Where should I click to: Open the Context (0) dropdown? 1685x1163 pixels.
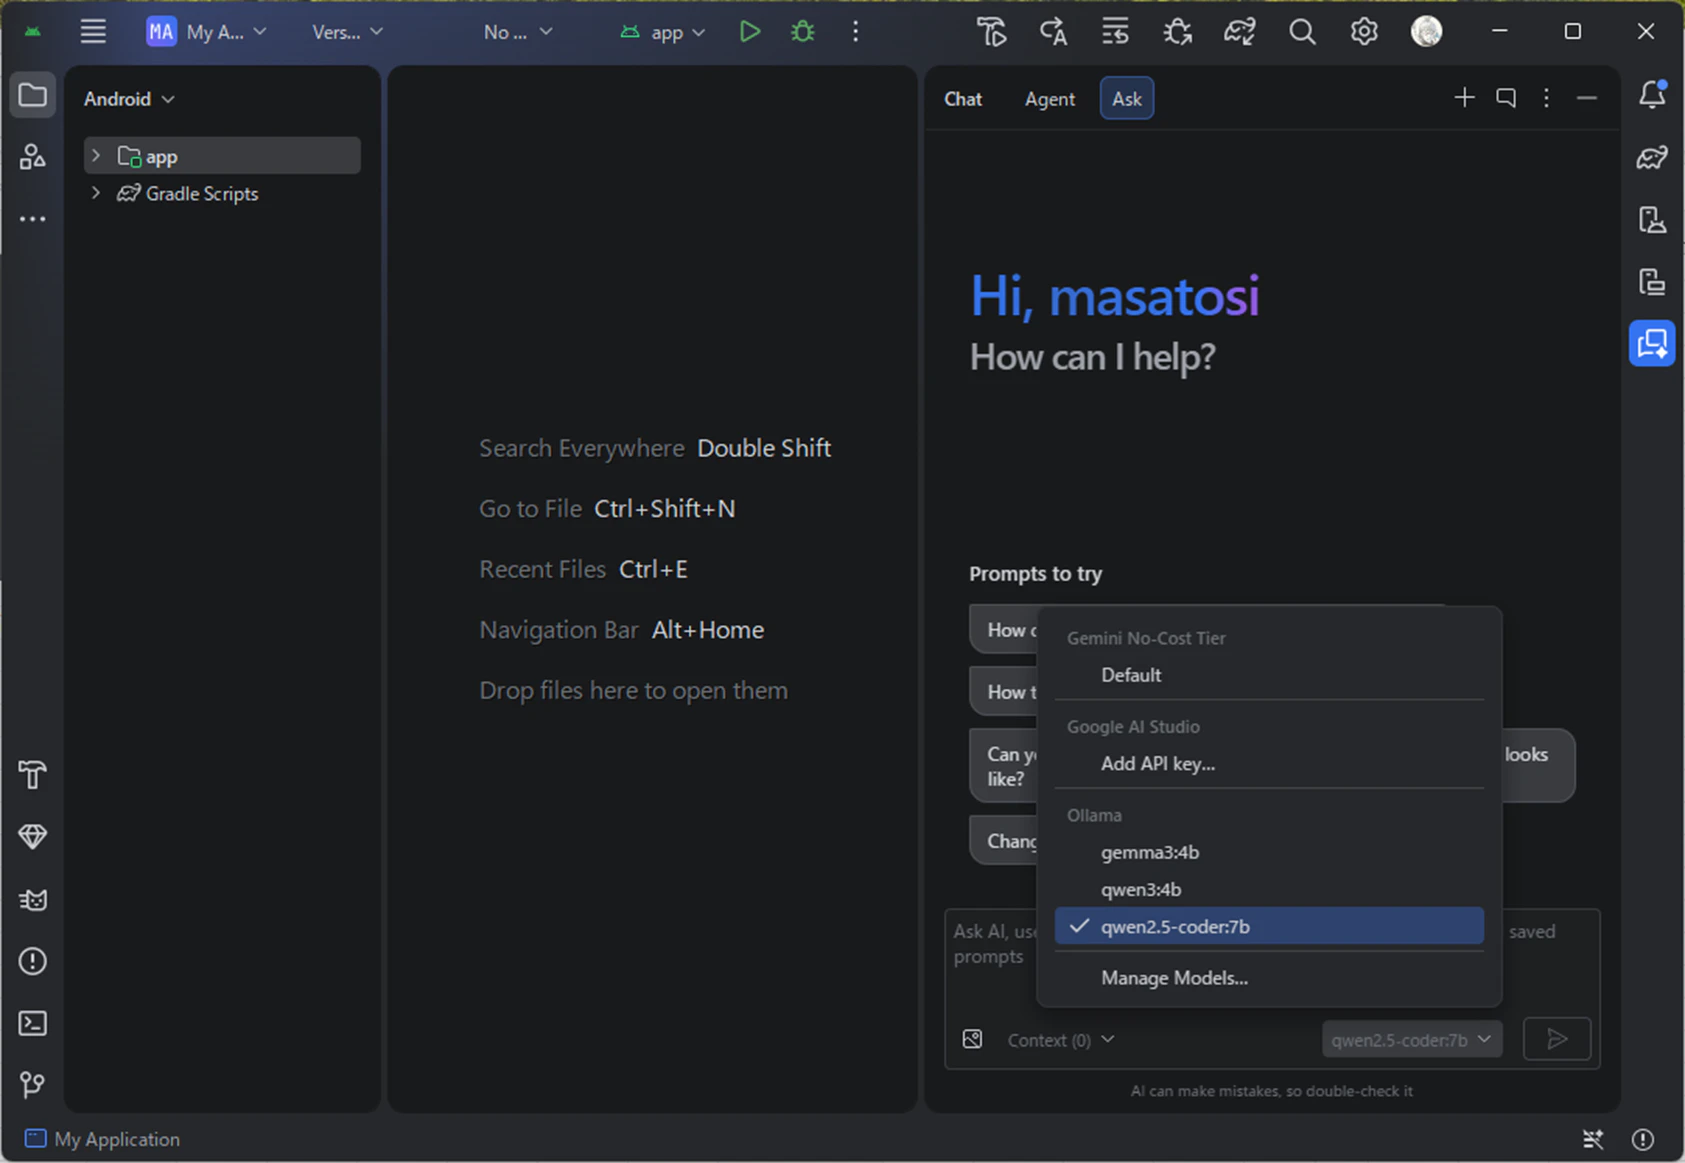click(1061, 1040)
